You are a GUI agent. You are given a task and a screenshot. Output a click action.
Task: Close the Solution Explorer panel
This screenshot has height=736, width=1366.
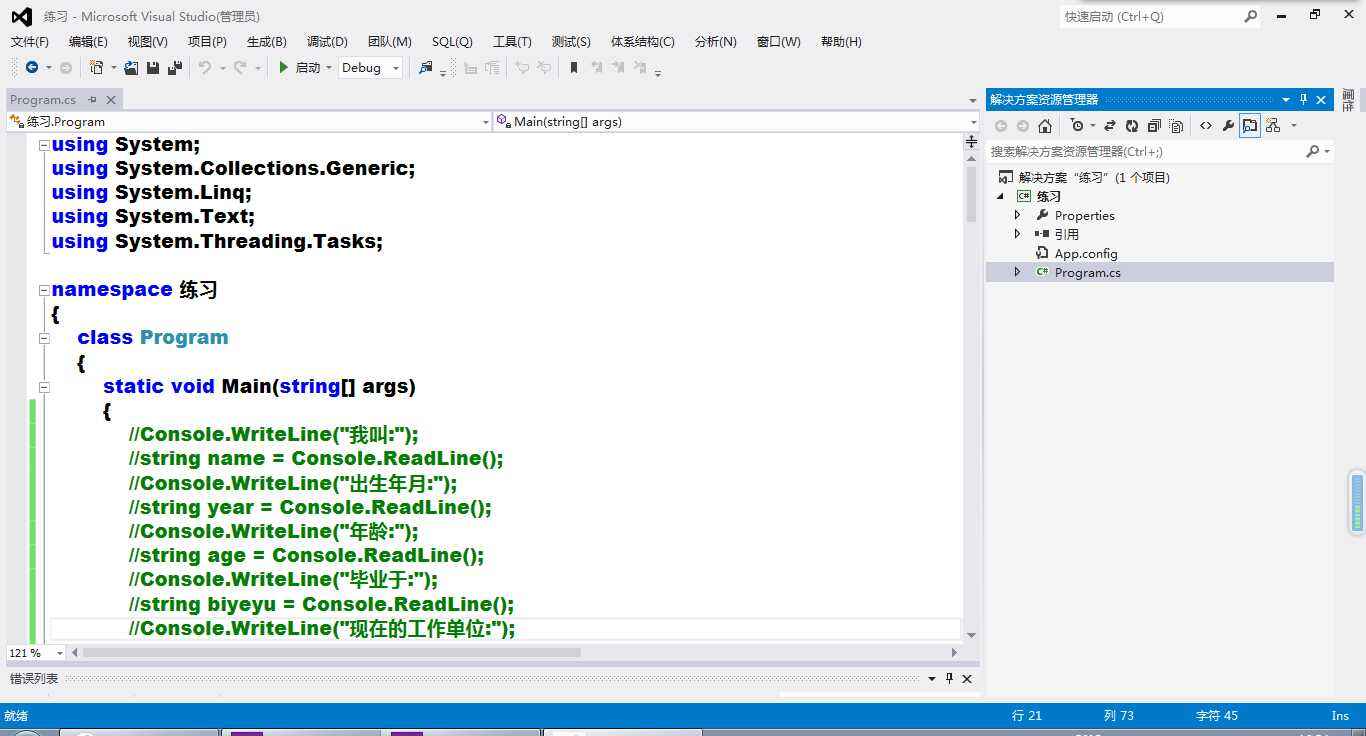pos(1321,99)
